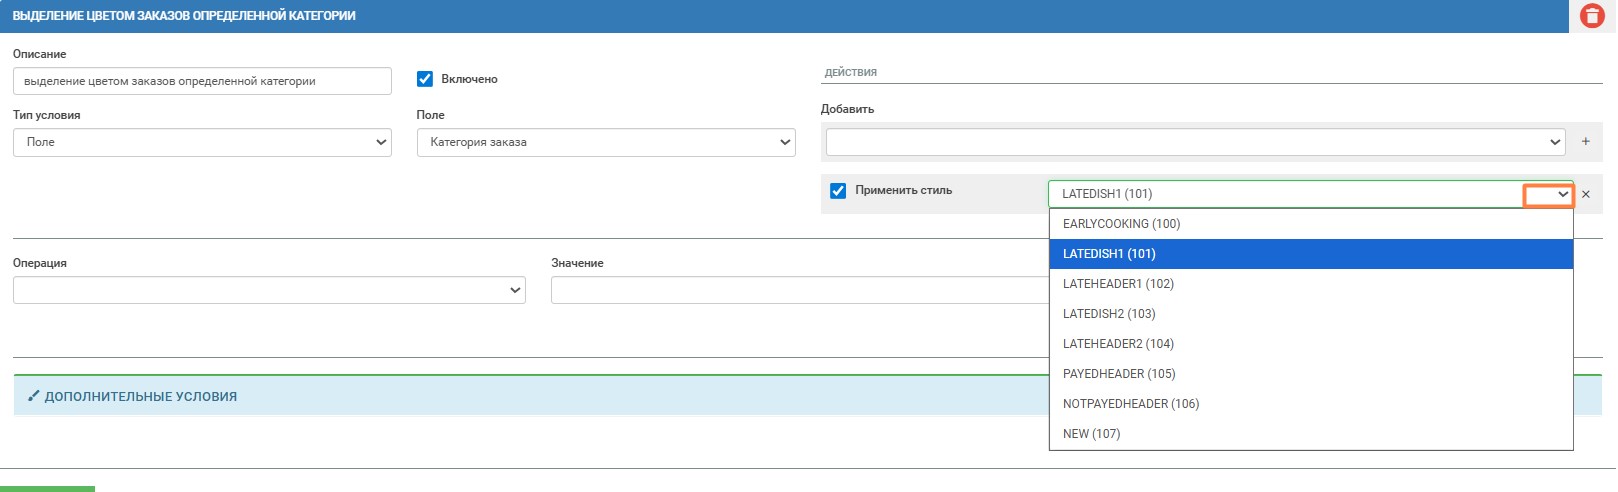The image size is (1618, 492).
Task: Open the Добавить action dropdown
Action: [1195, 142]
